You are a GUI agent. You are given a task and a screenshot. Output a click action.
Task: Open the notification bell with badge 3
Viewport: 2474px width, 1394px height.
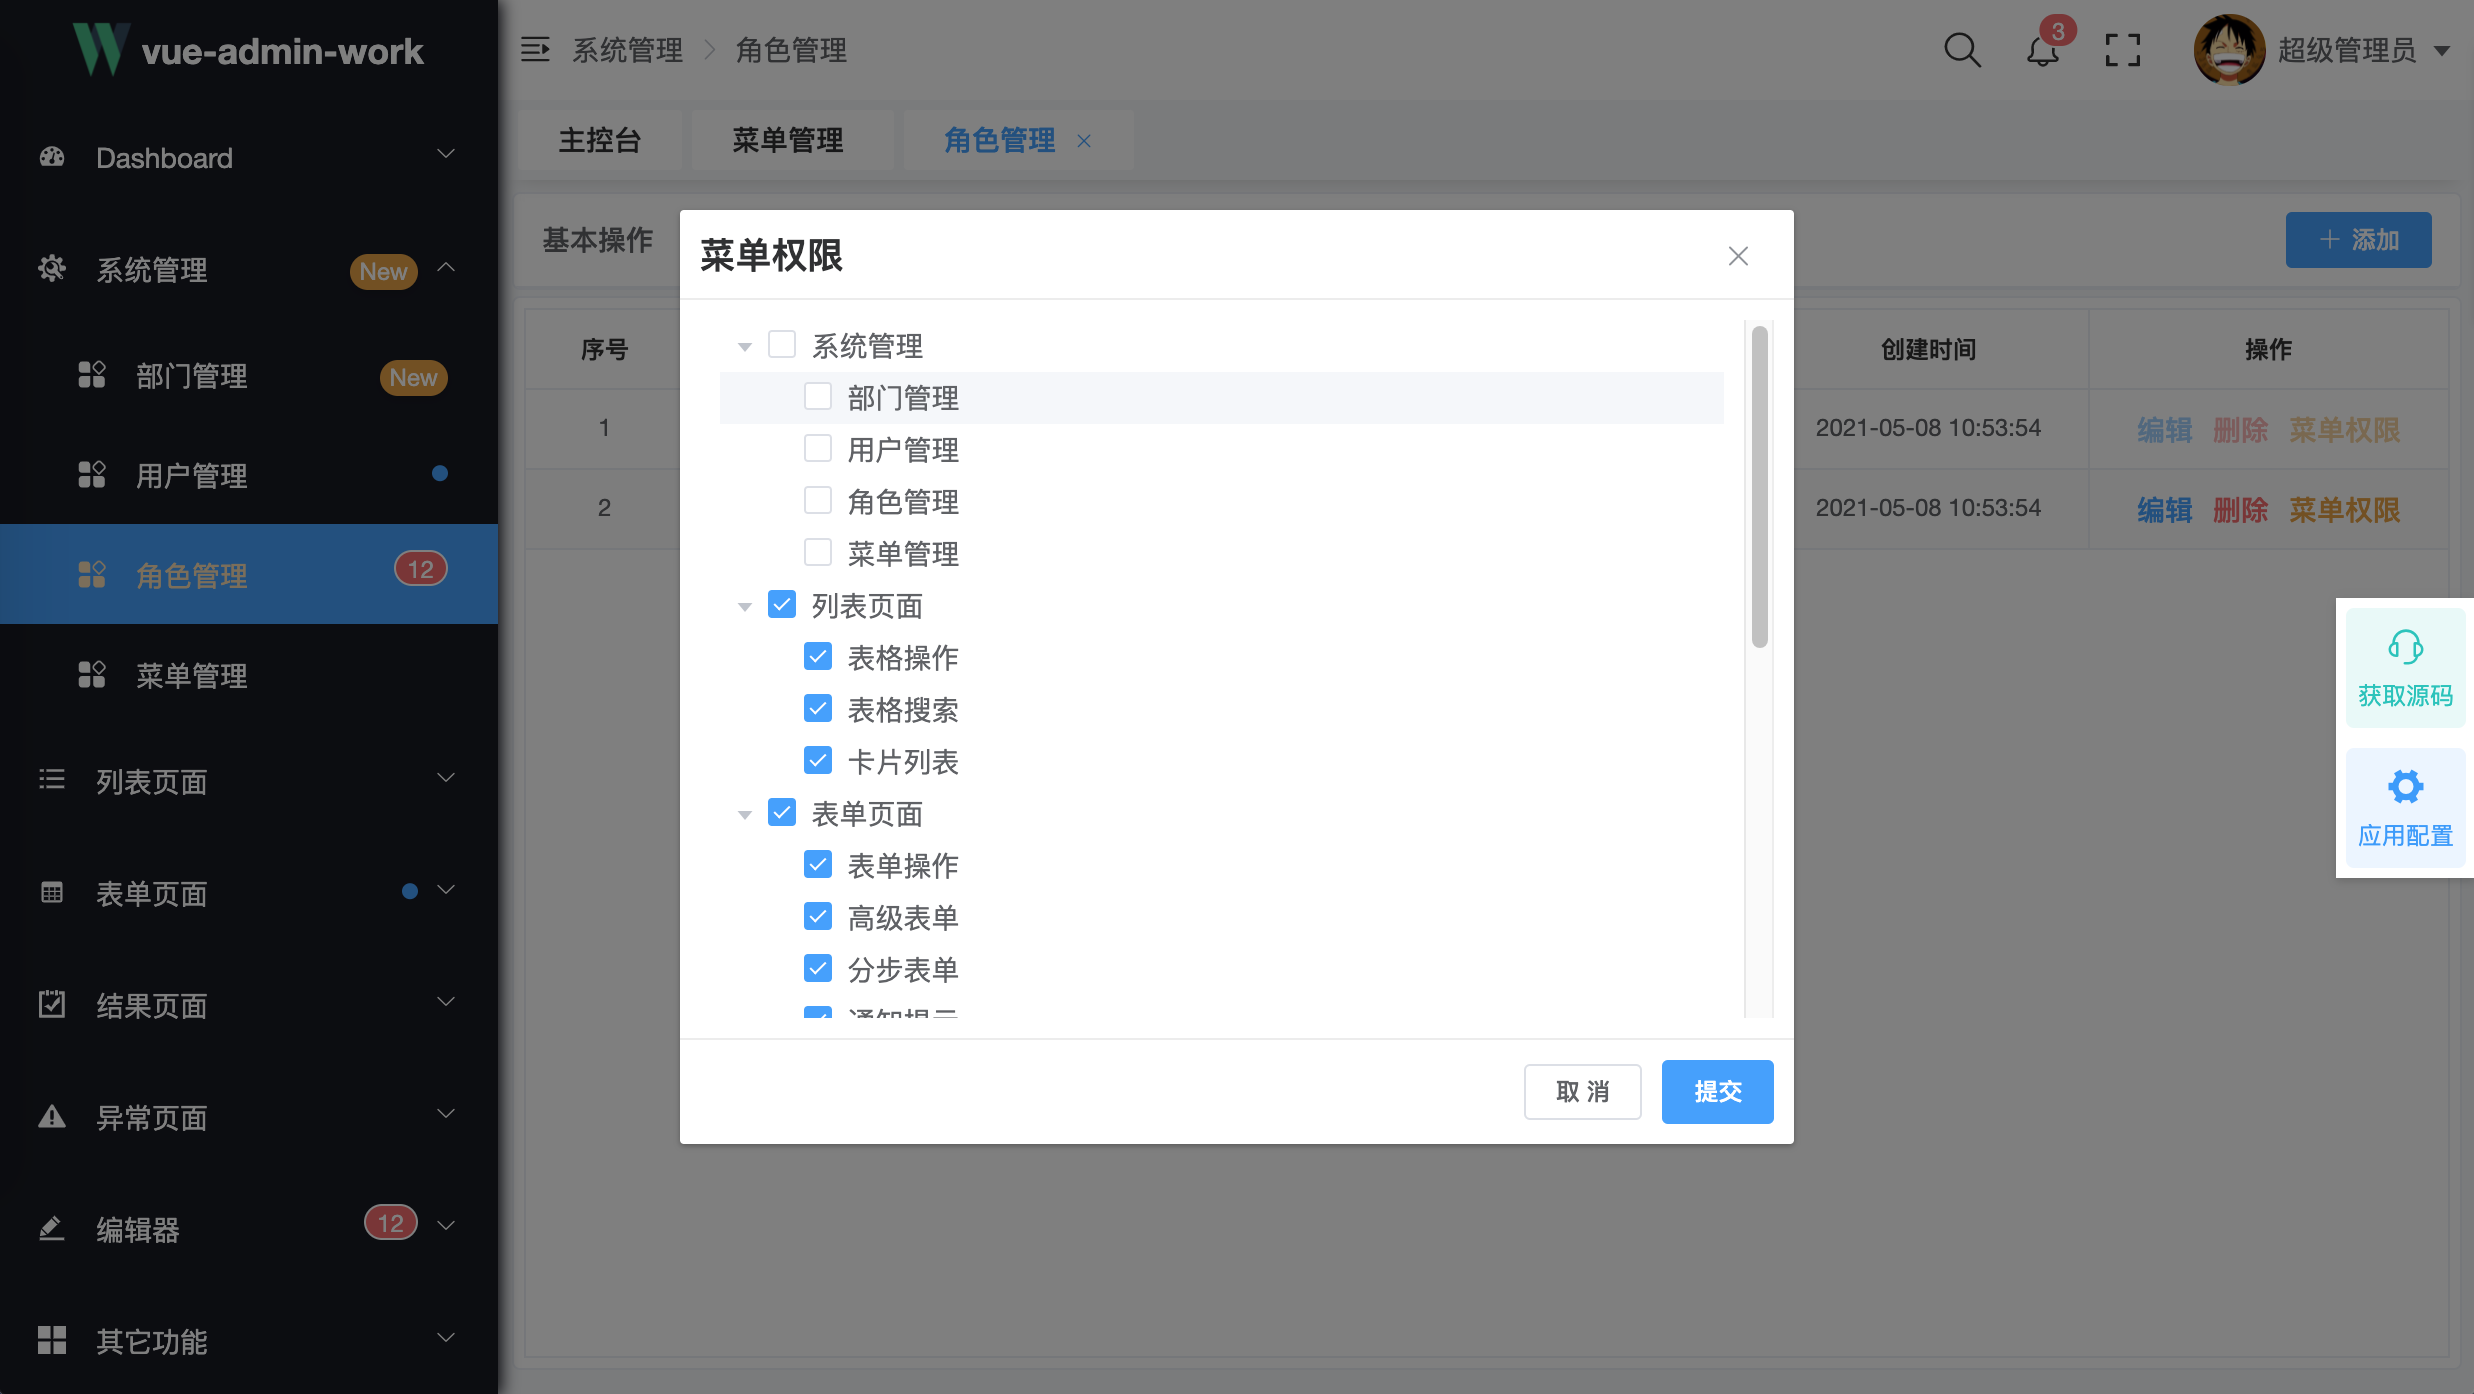(x=2043, y=50)
